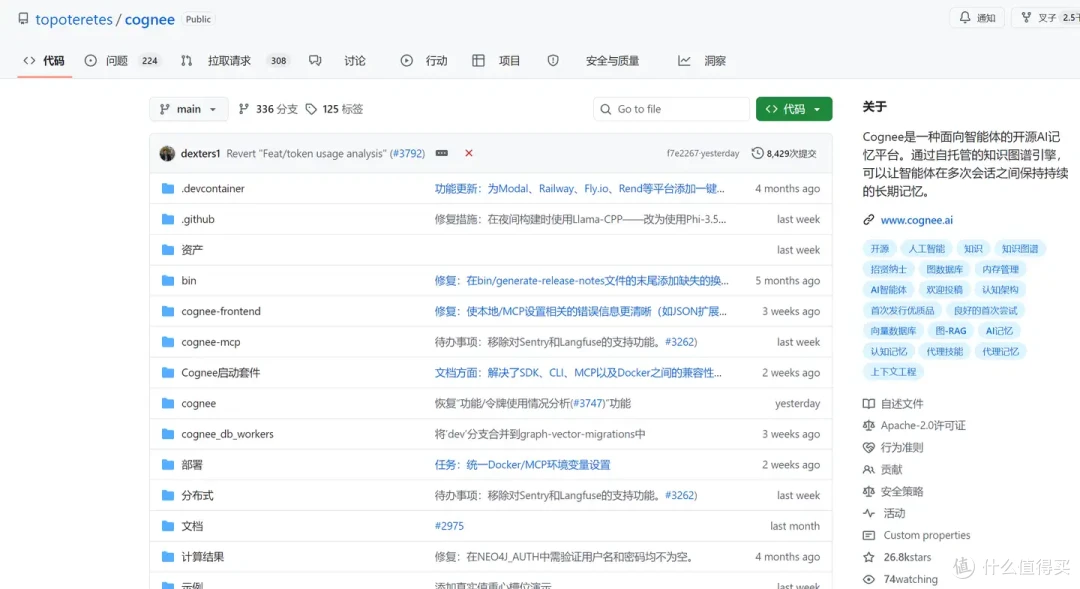
Task: Open the 洞察 (Insights) tab
Action: pyautogui.click(x=702, y=61)
